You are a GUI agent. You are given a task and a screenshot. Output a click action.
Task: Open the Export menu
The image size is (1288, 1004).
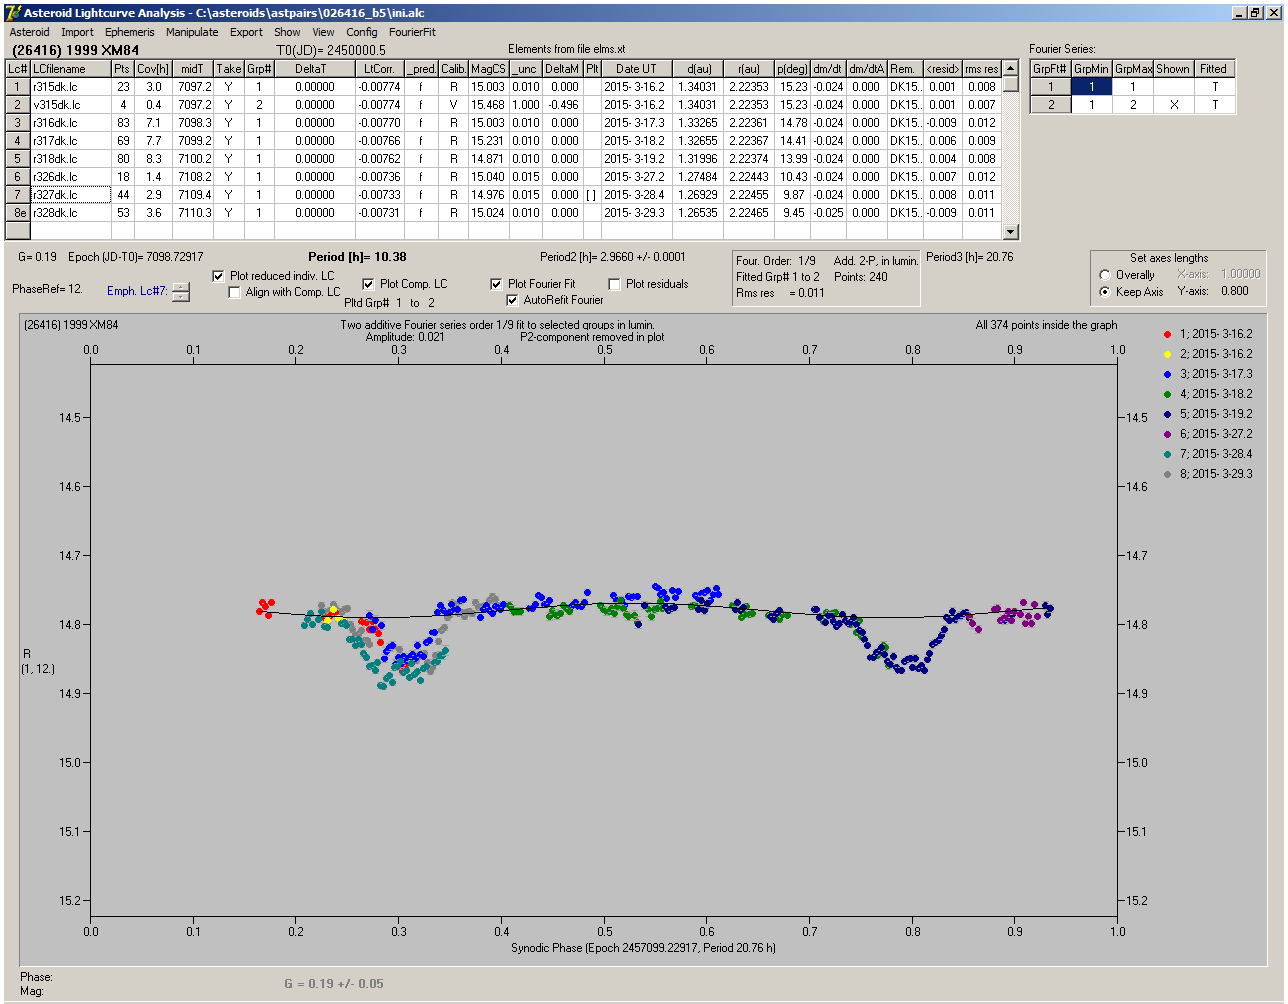246,32
